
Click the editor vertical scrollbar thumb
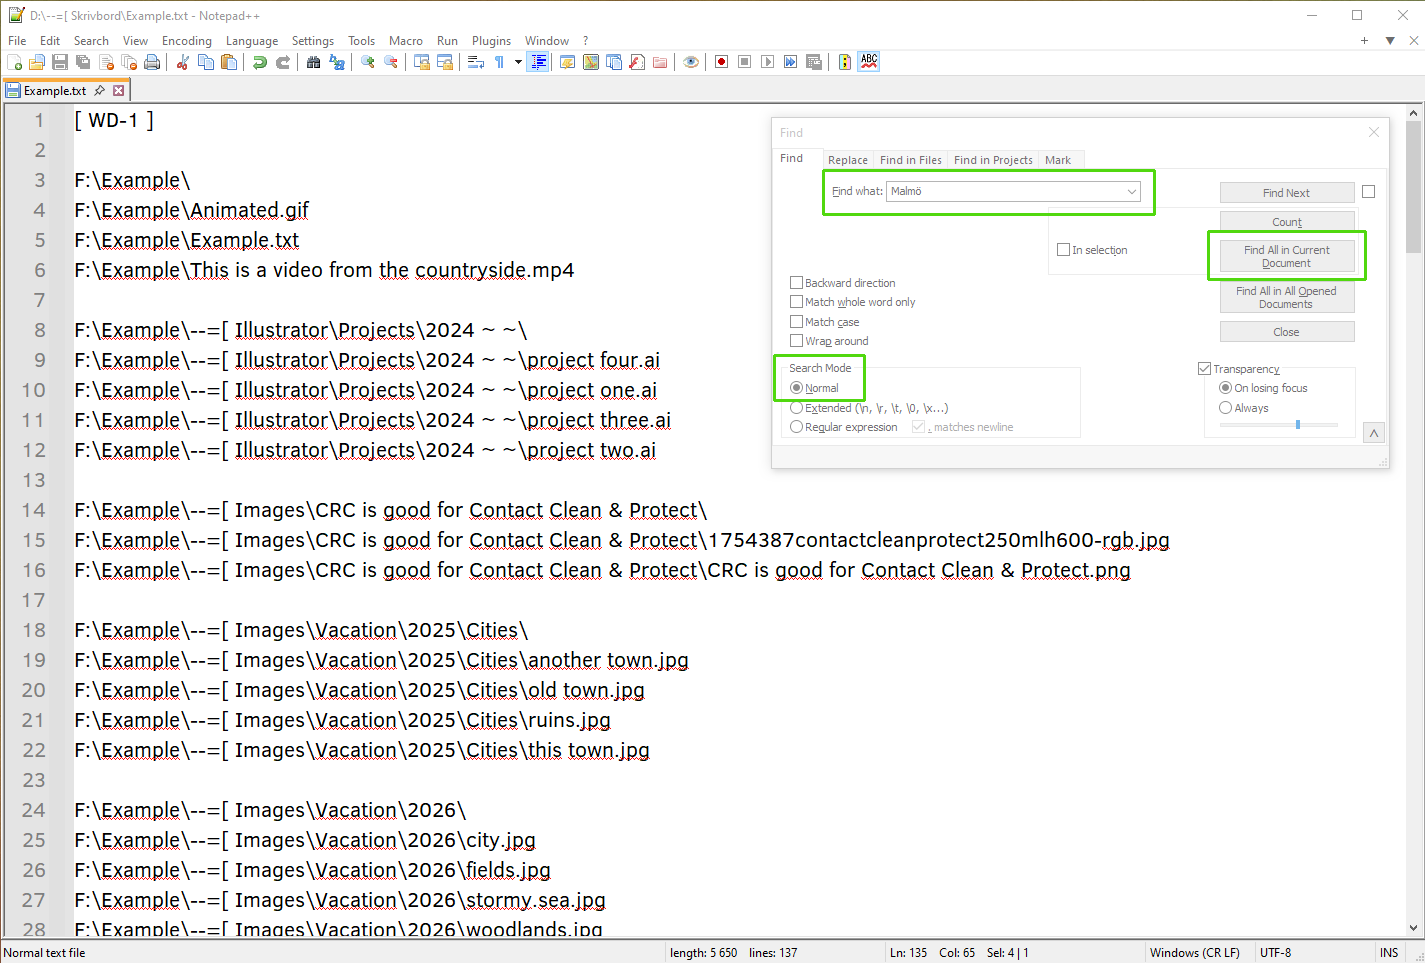tap(1413, 187)
